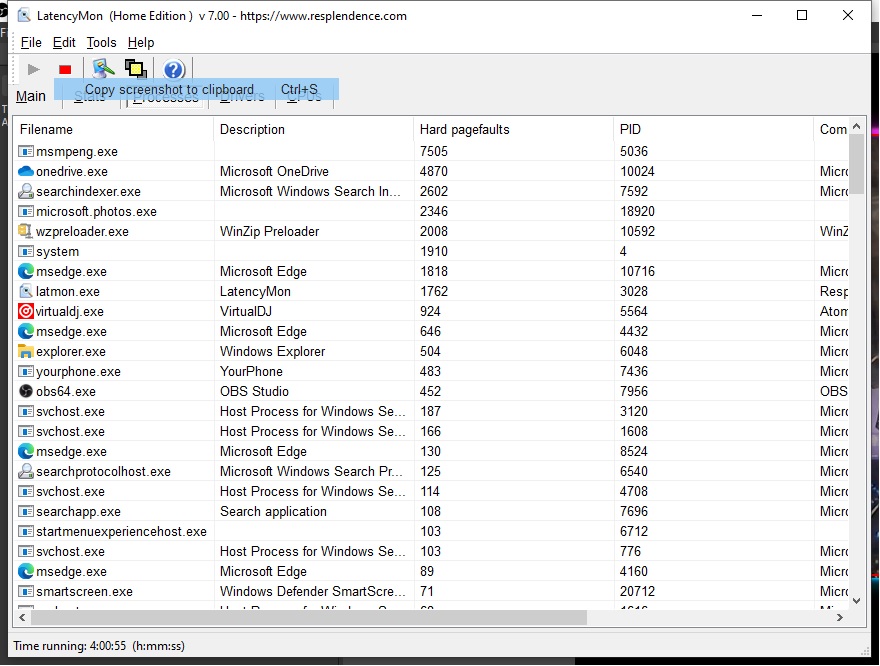Screen dimensions: 880x666
Task: Open help via the blue question mark icon
Action: pos(174,70)
